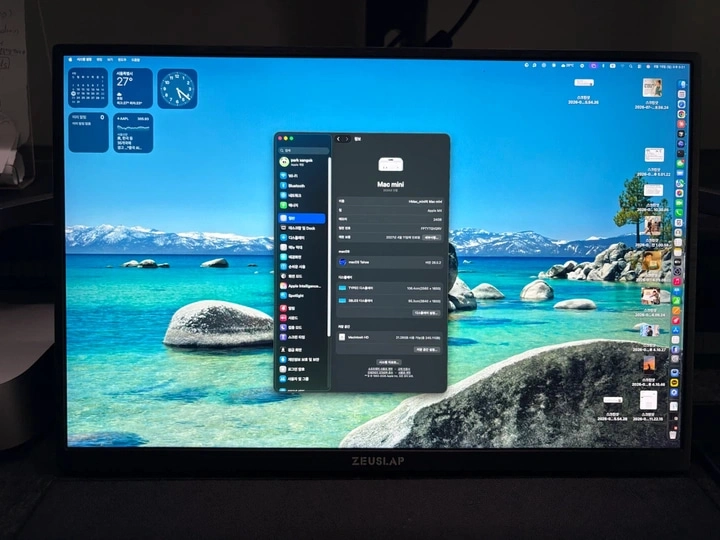This screenshot has height=540, width=720.
Task: Select the Network globe item in sidebar
Action: tap(302, 196)
